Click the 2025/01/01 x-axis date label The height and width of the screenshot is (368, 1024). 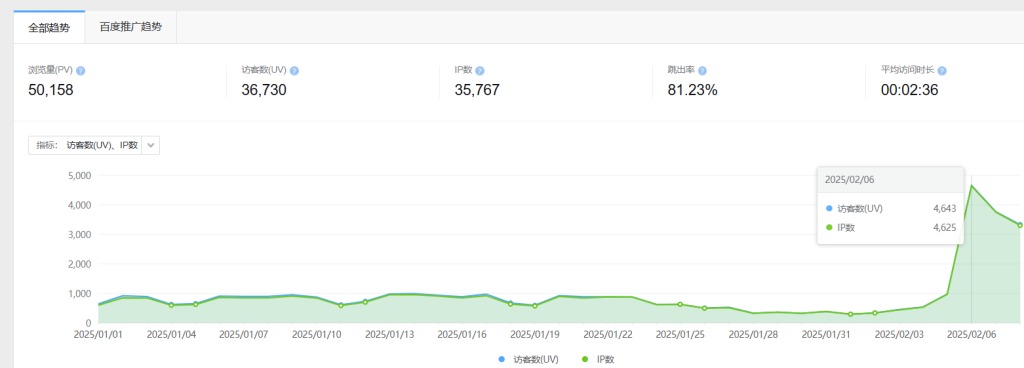tap(99, 334)
